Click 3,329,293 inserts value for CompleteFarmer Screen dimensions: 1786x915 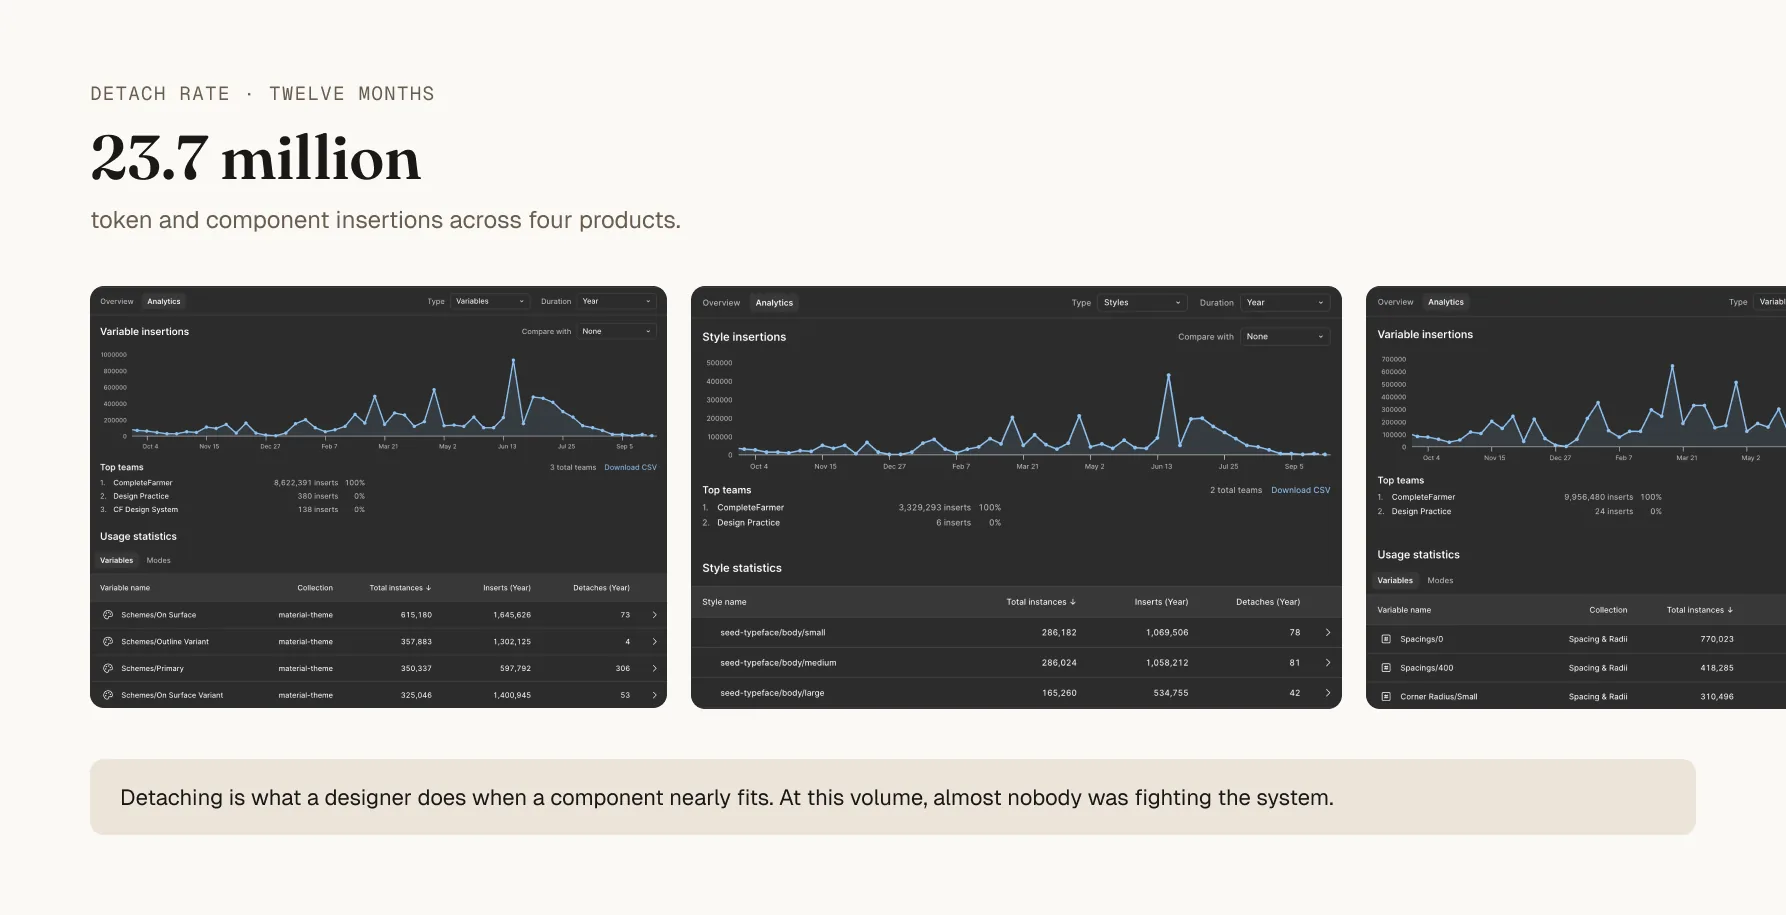[x=934, y=508]
